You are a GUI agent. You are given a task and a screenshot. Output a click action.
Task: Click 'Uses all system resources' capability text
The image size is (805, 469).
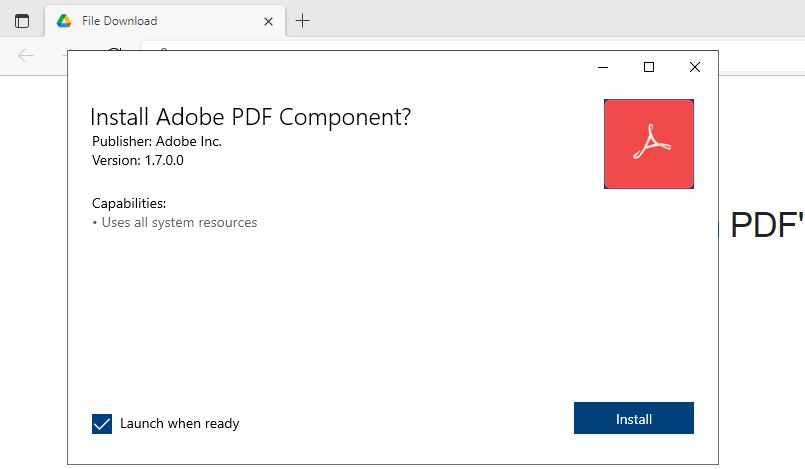click(x=179, y=223)
